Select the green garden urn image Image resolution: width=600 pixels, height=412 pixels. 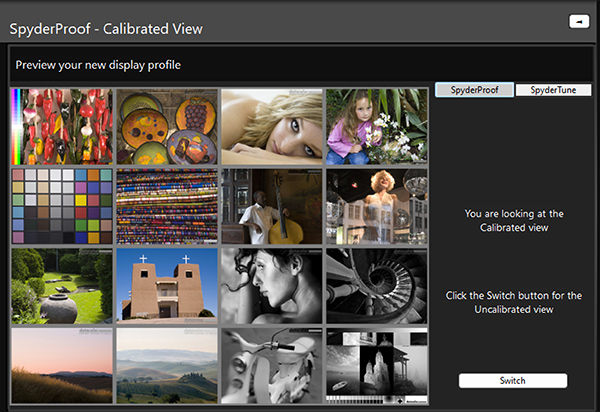point(61,286)
